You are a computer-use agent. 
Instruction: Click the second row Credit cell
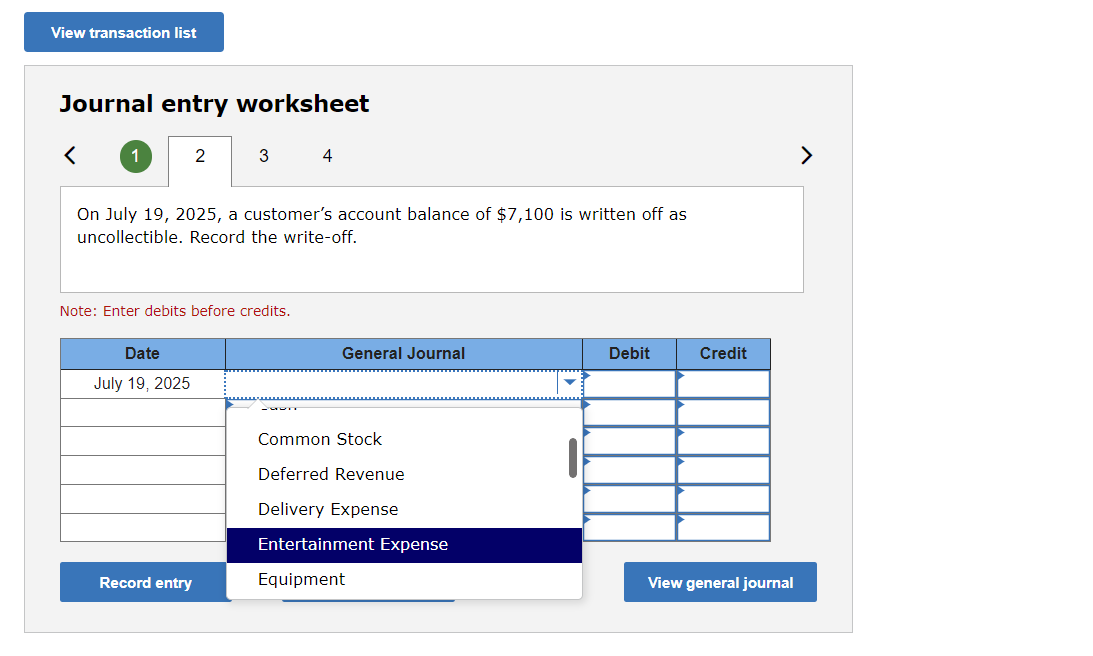coord(724,413)
